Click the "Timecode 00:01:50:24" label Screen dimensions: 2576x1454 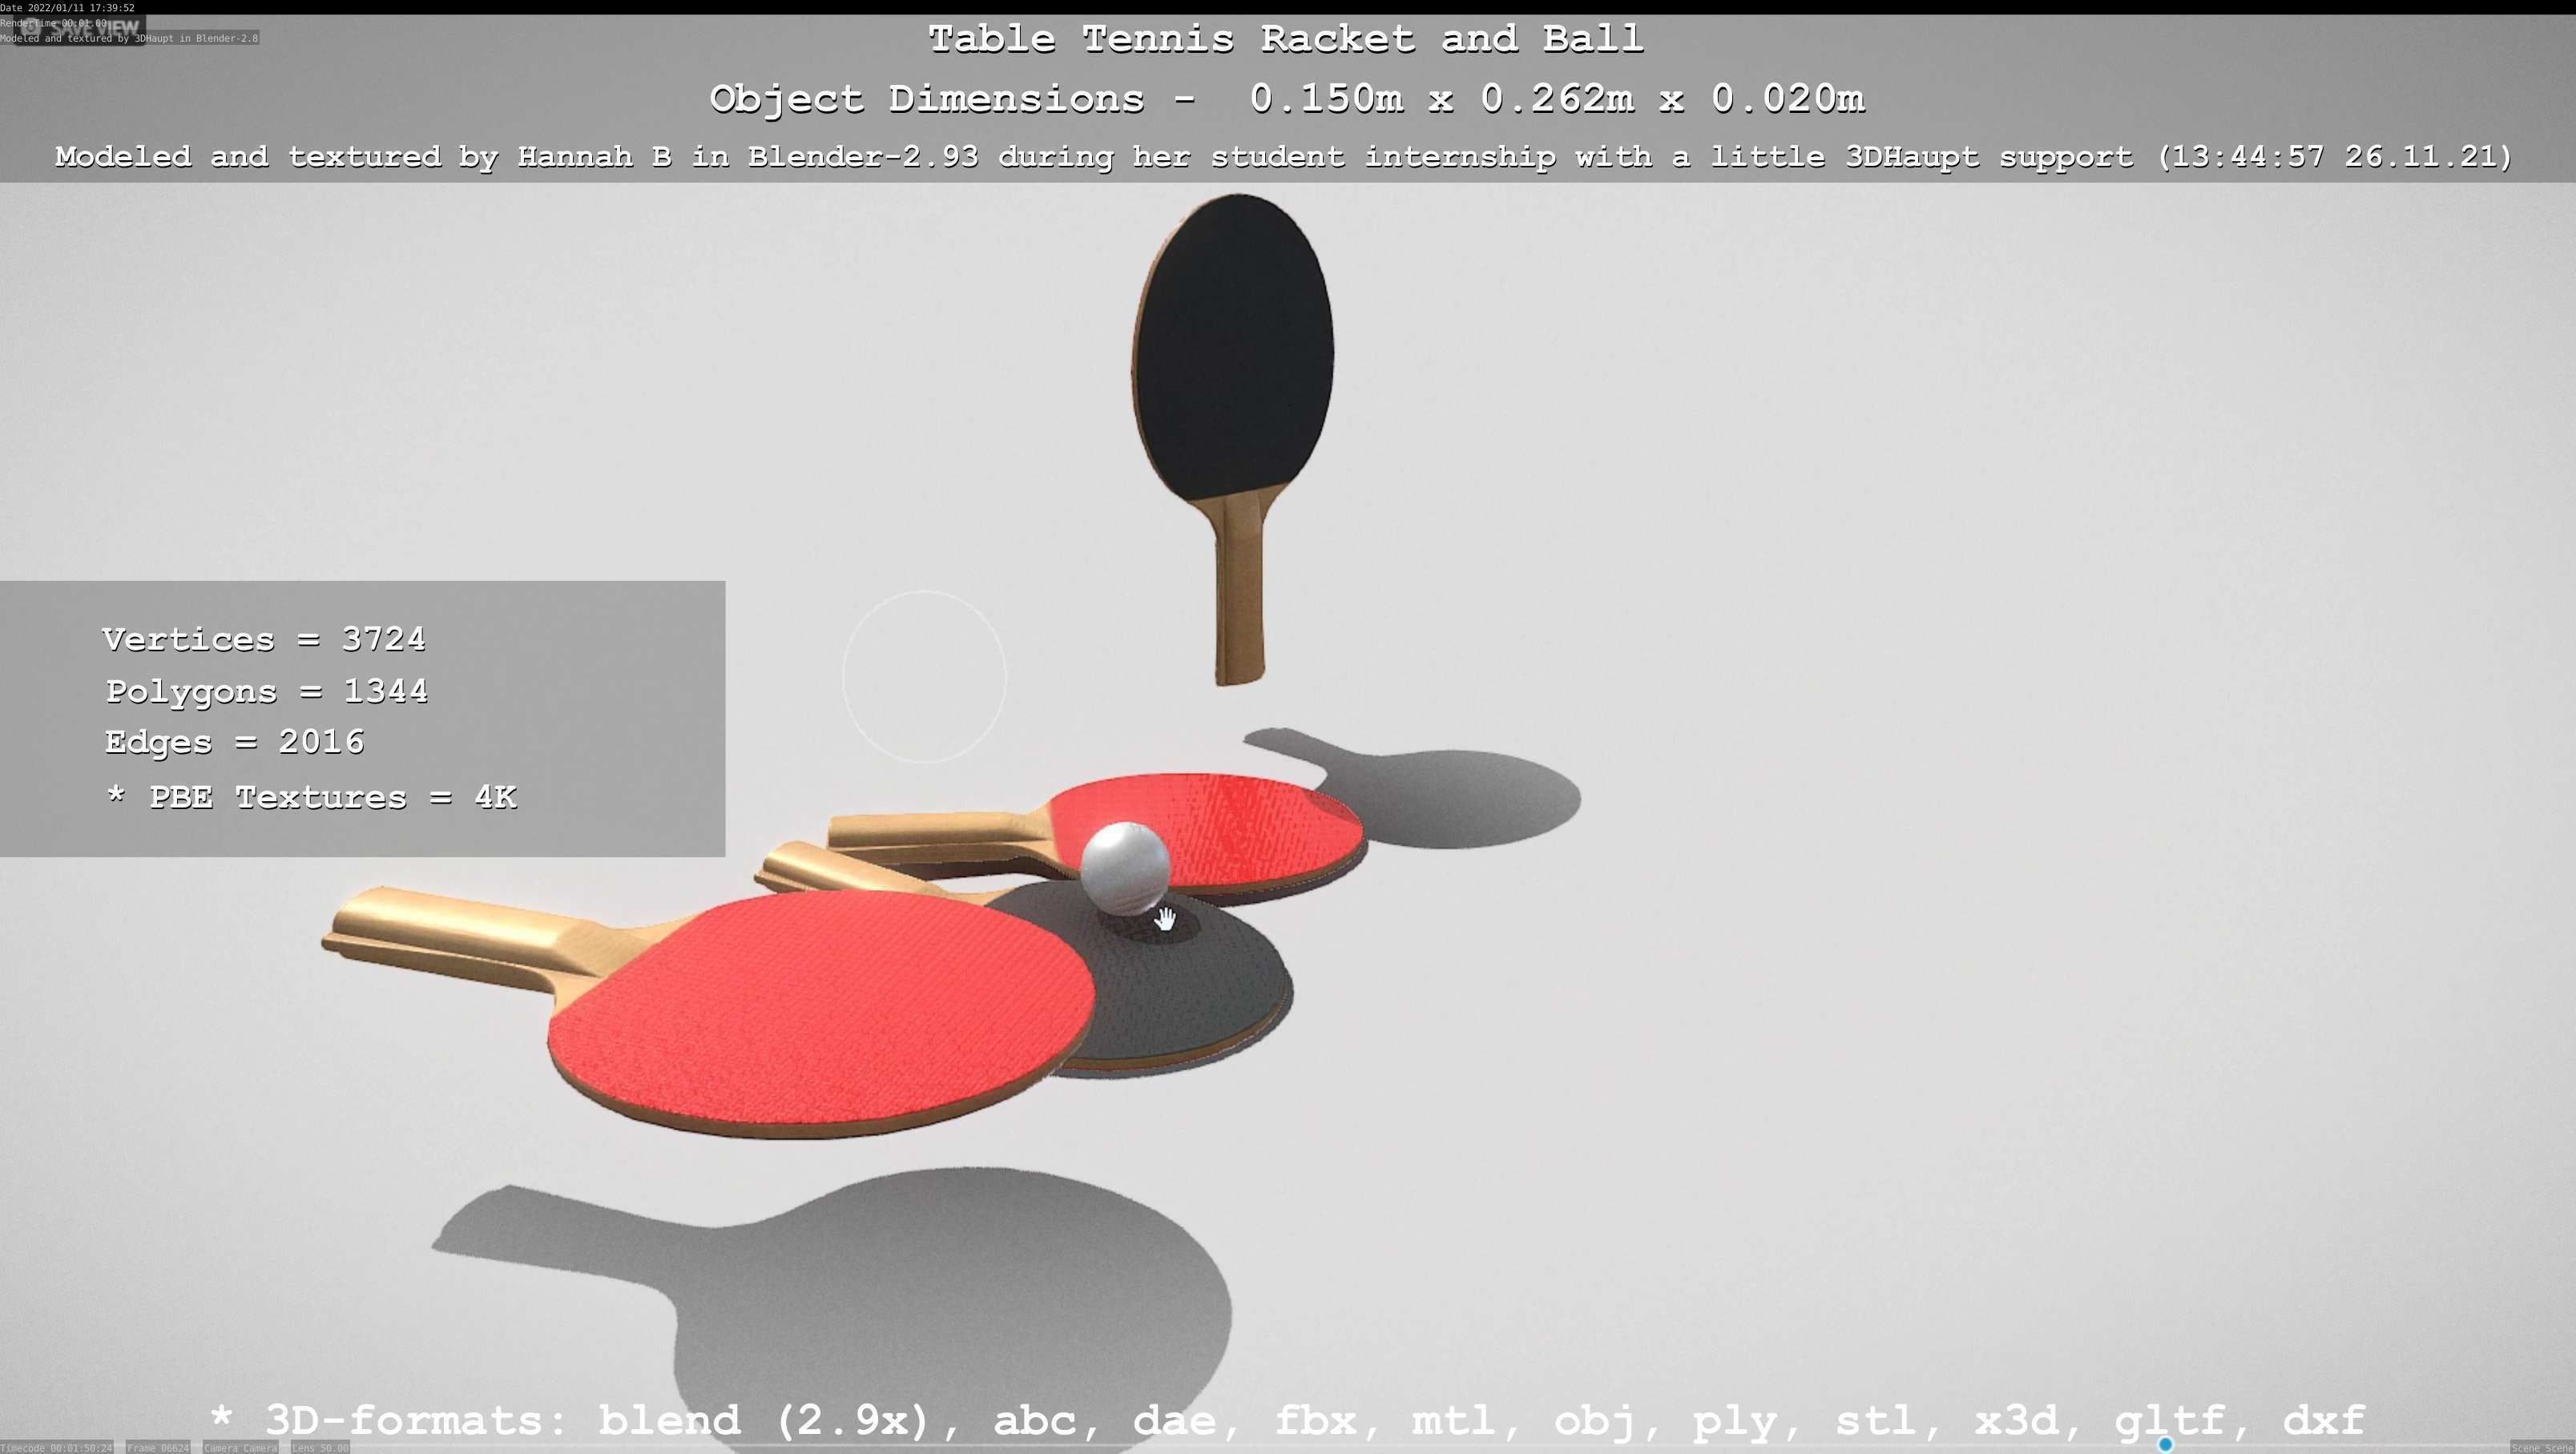click(56, 1447)
